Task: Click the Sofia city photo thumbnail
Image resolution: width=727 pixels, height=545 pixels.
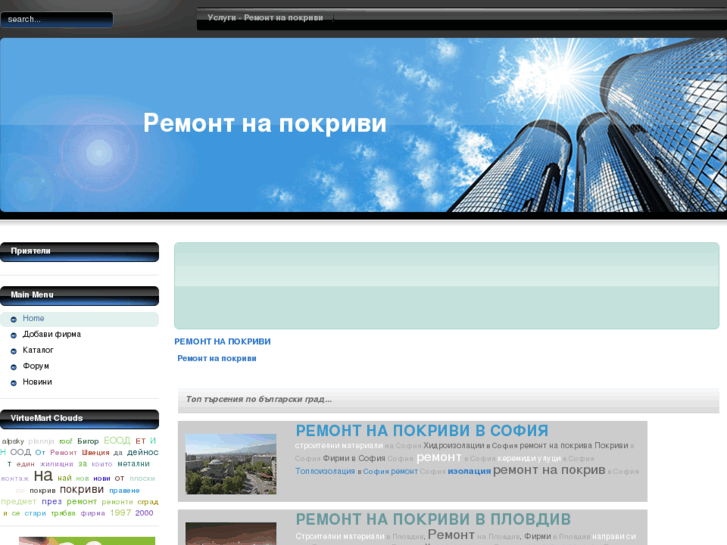Action: (x=231, y=464)
